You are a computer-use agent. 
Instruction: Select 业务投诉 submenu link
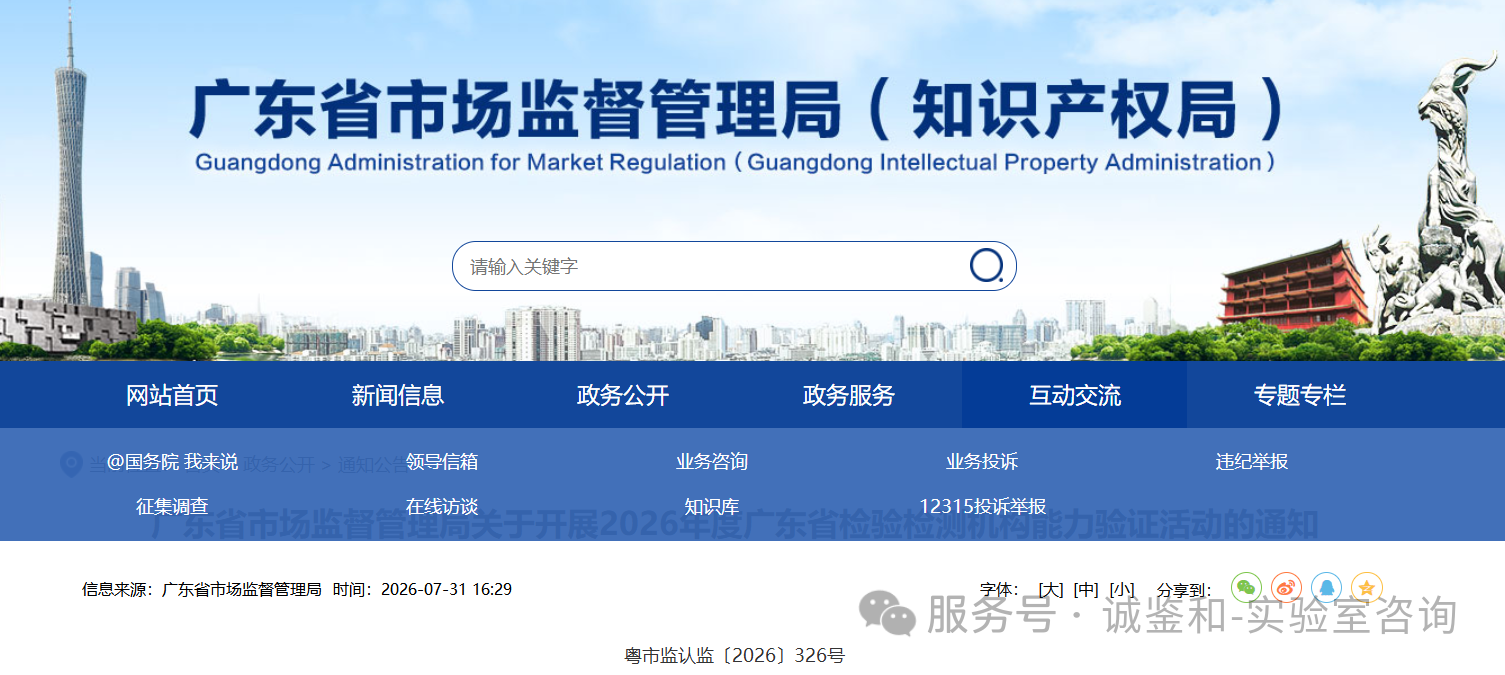(x=982, y=462)
